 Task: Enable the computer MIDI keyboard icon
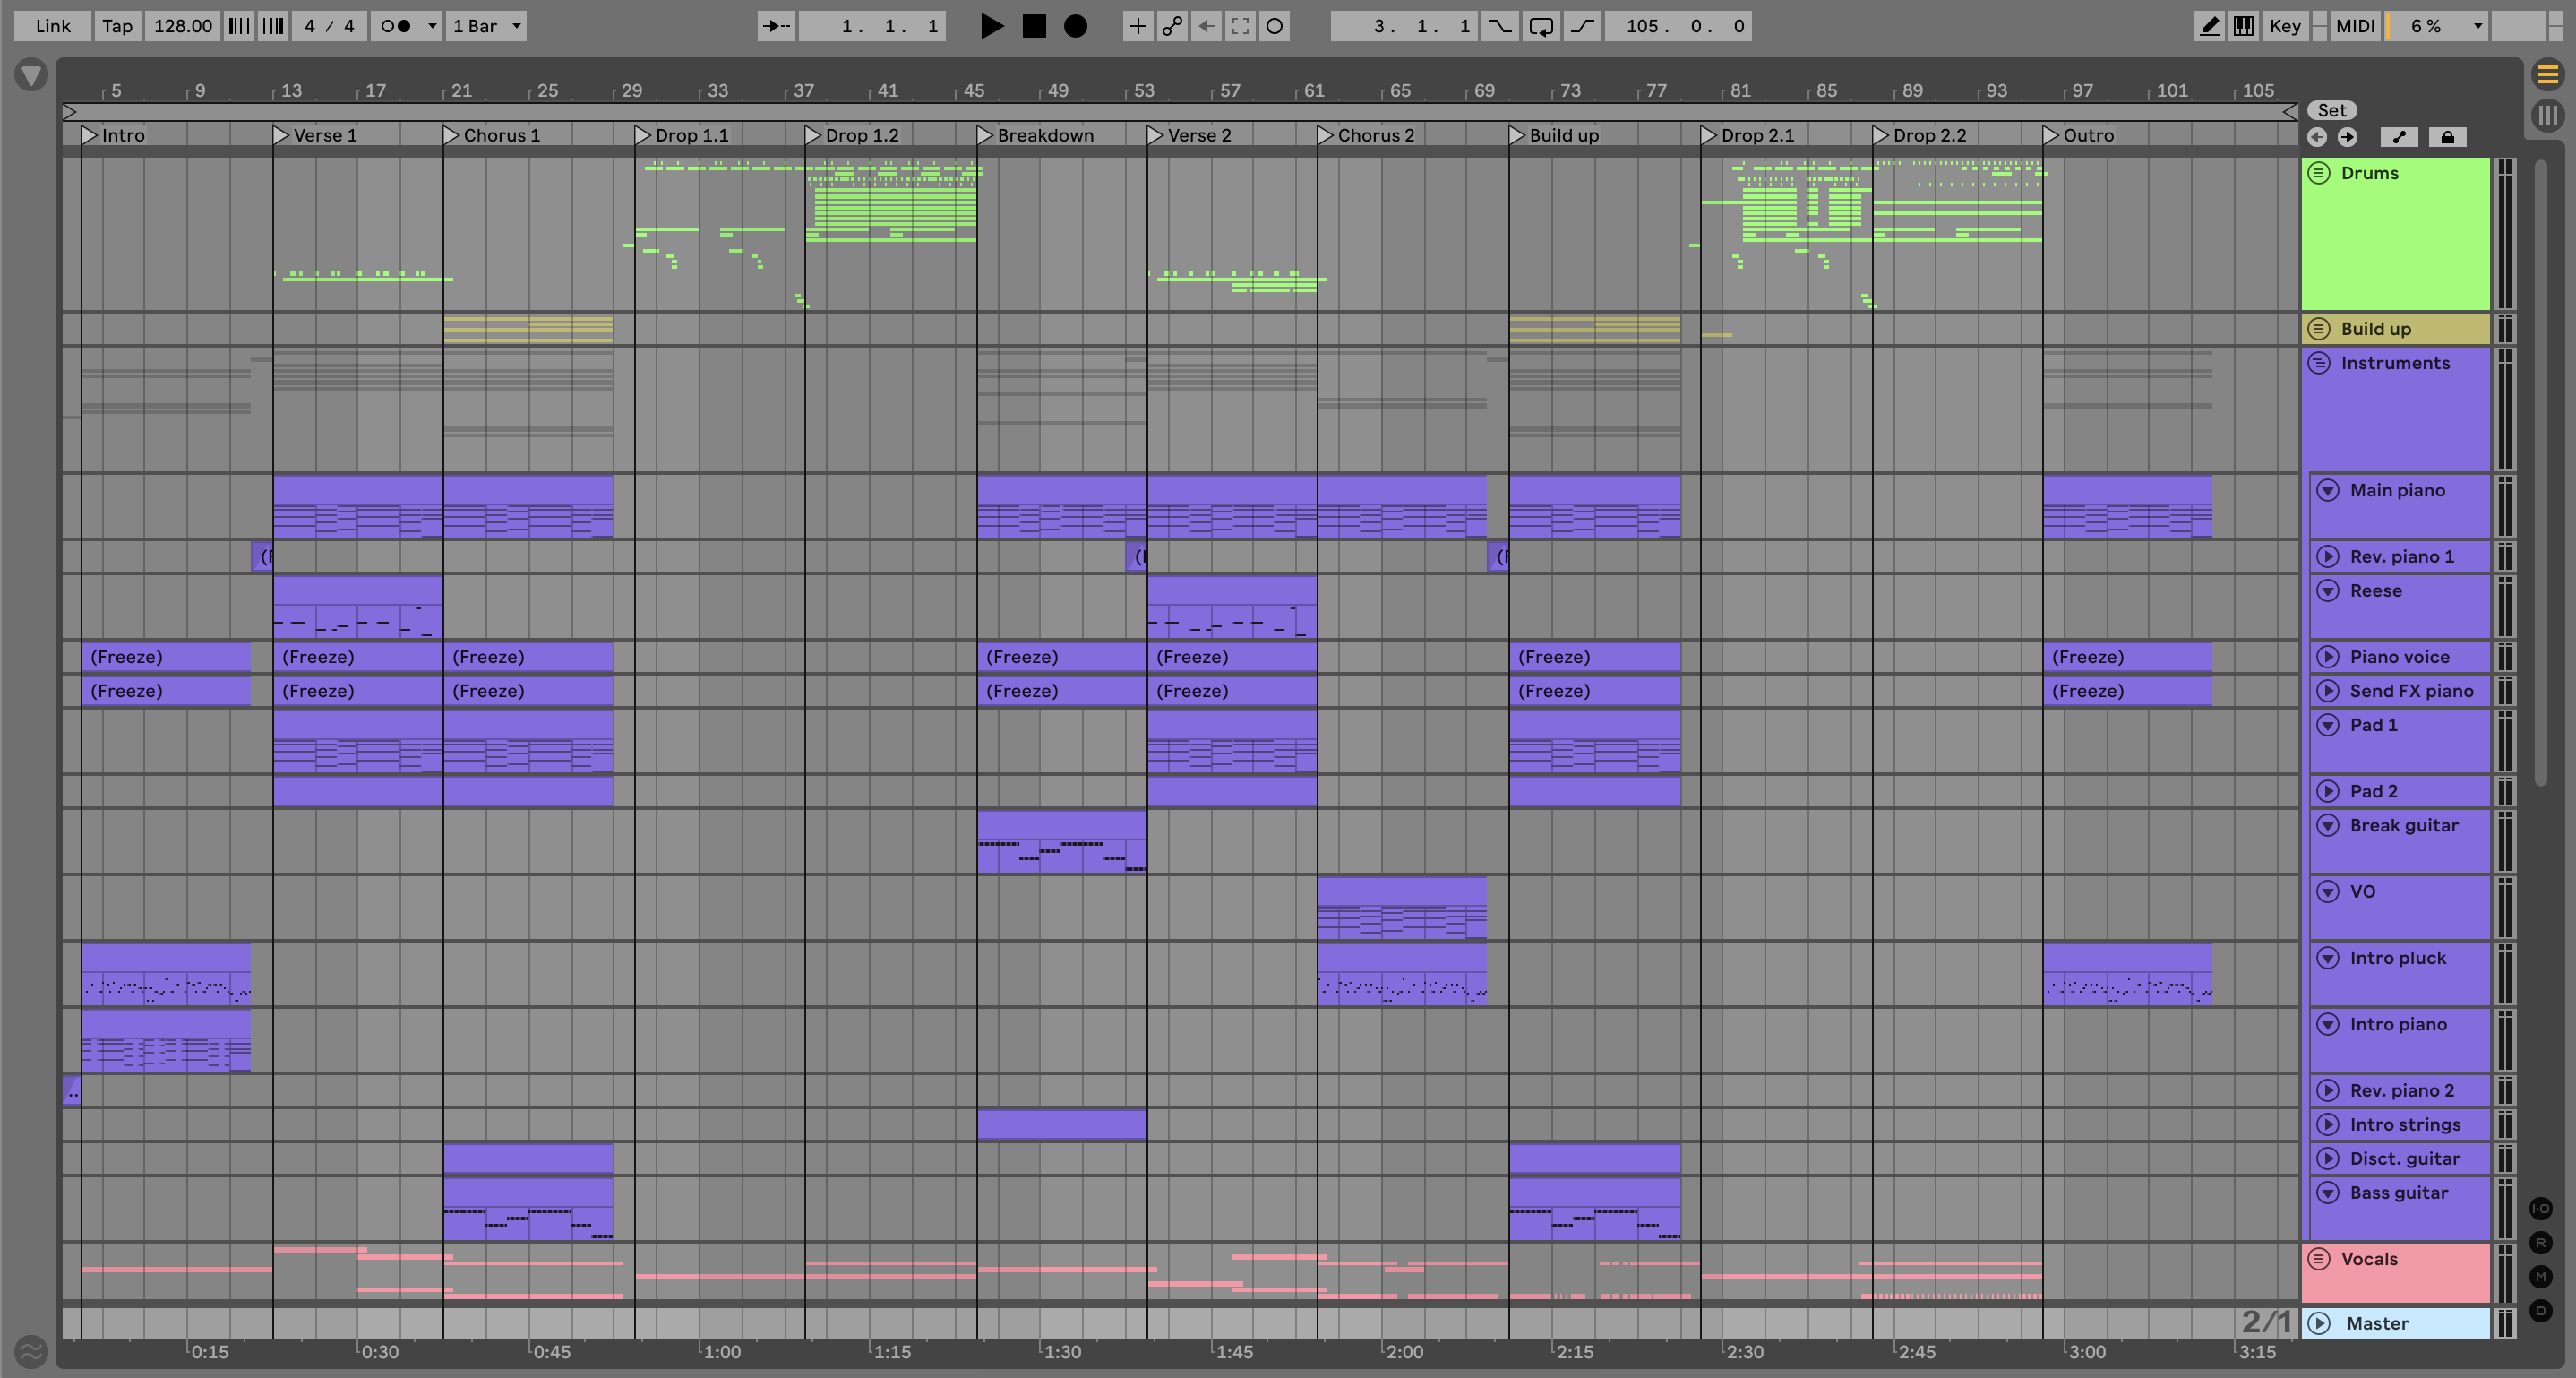pyautogui.click(x=2244, y=26)
